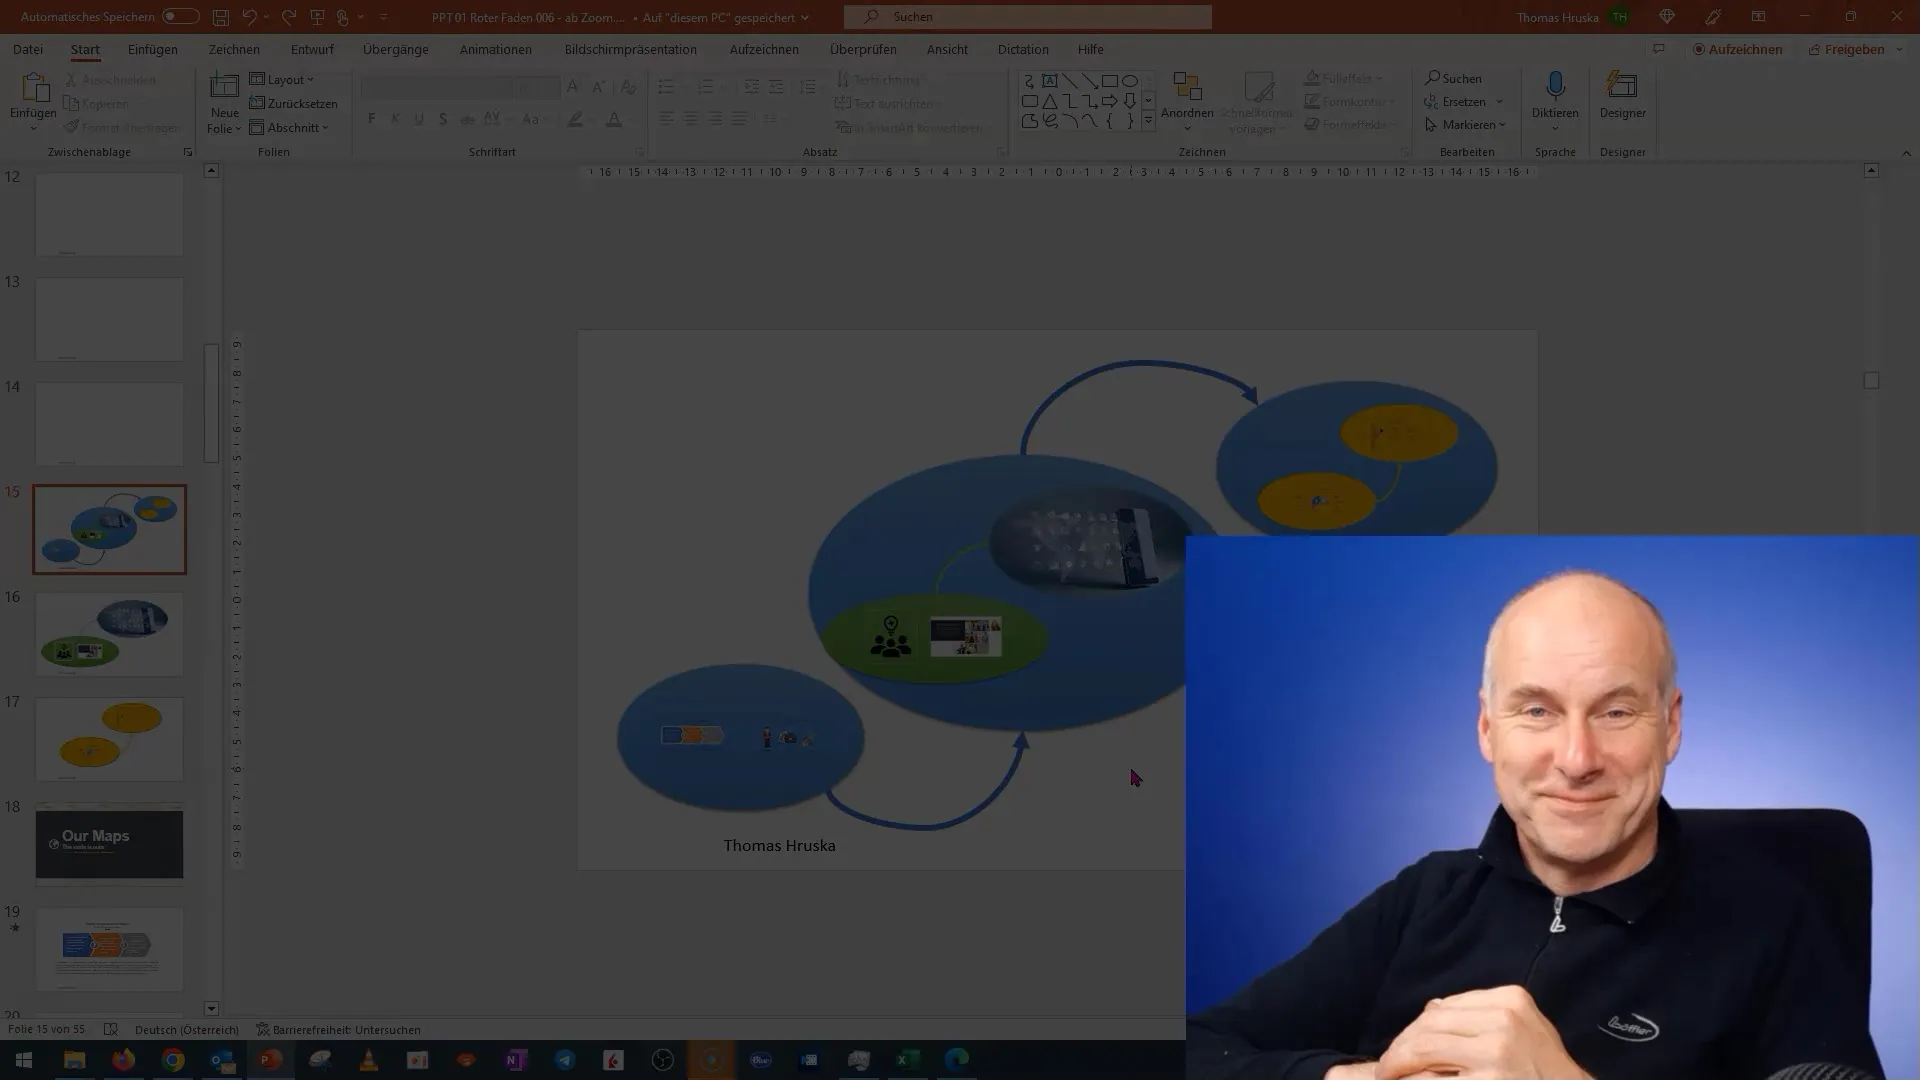Undo the last action
Viewport: 1920px width, 1080px height.
pyautogui.click(x=249, y=17)
